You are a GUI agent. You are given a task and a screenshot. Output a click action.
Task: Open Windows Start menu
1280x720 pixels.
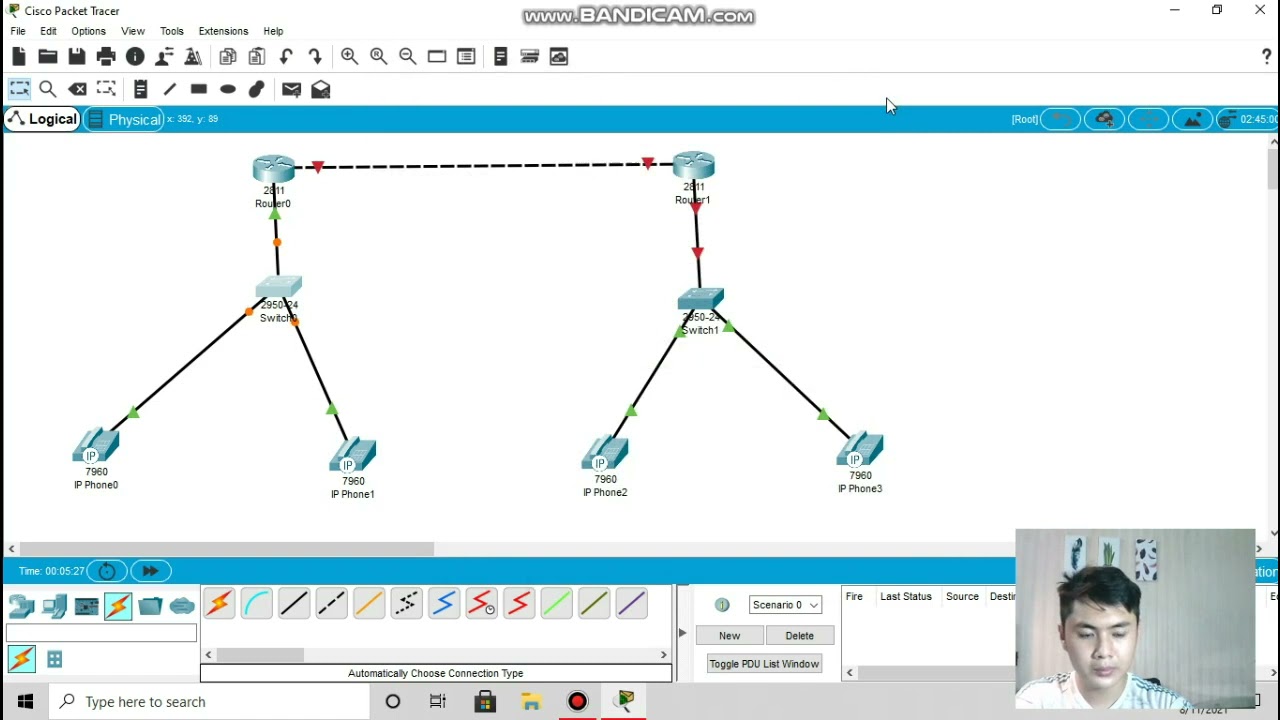25,701
